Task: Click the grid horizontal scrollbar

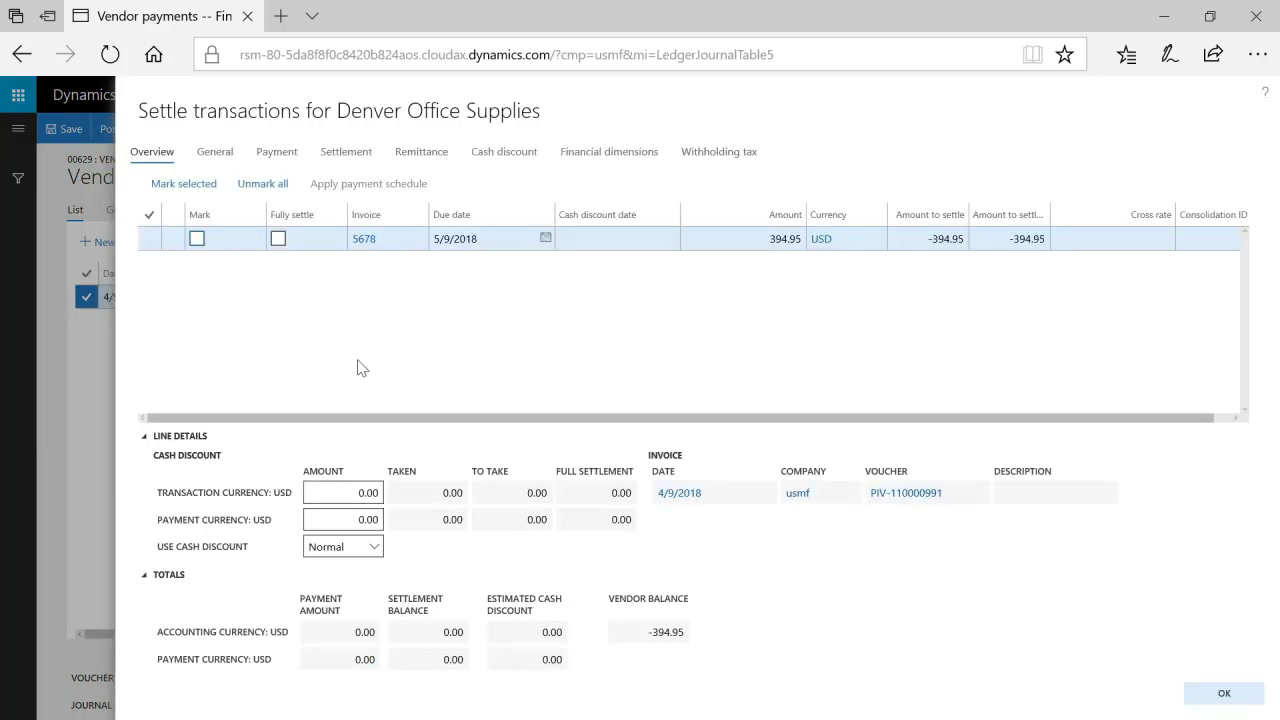Action: (x=680, y=418)
